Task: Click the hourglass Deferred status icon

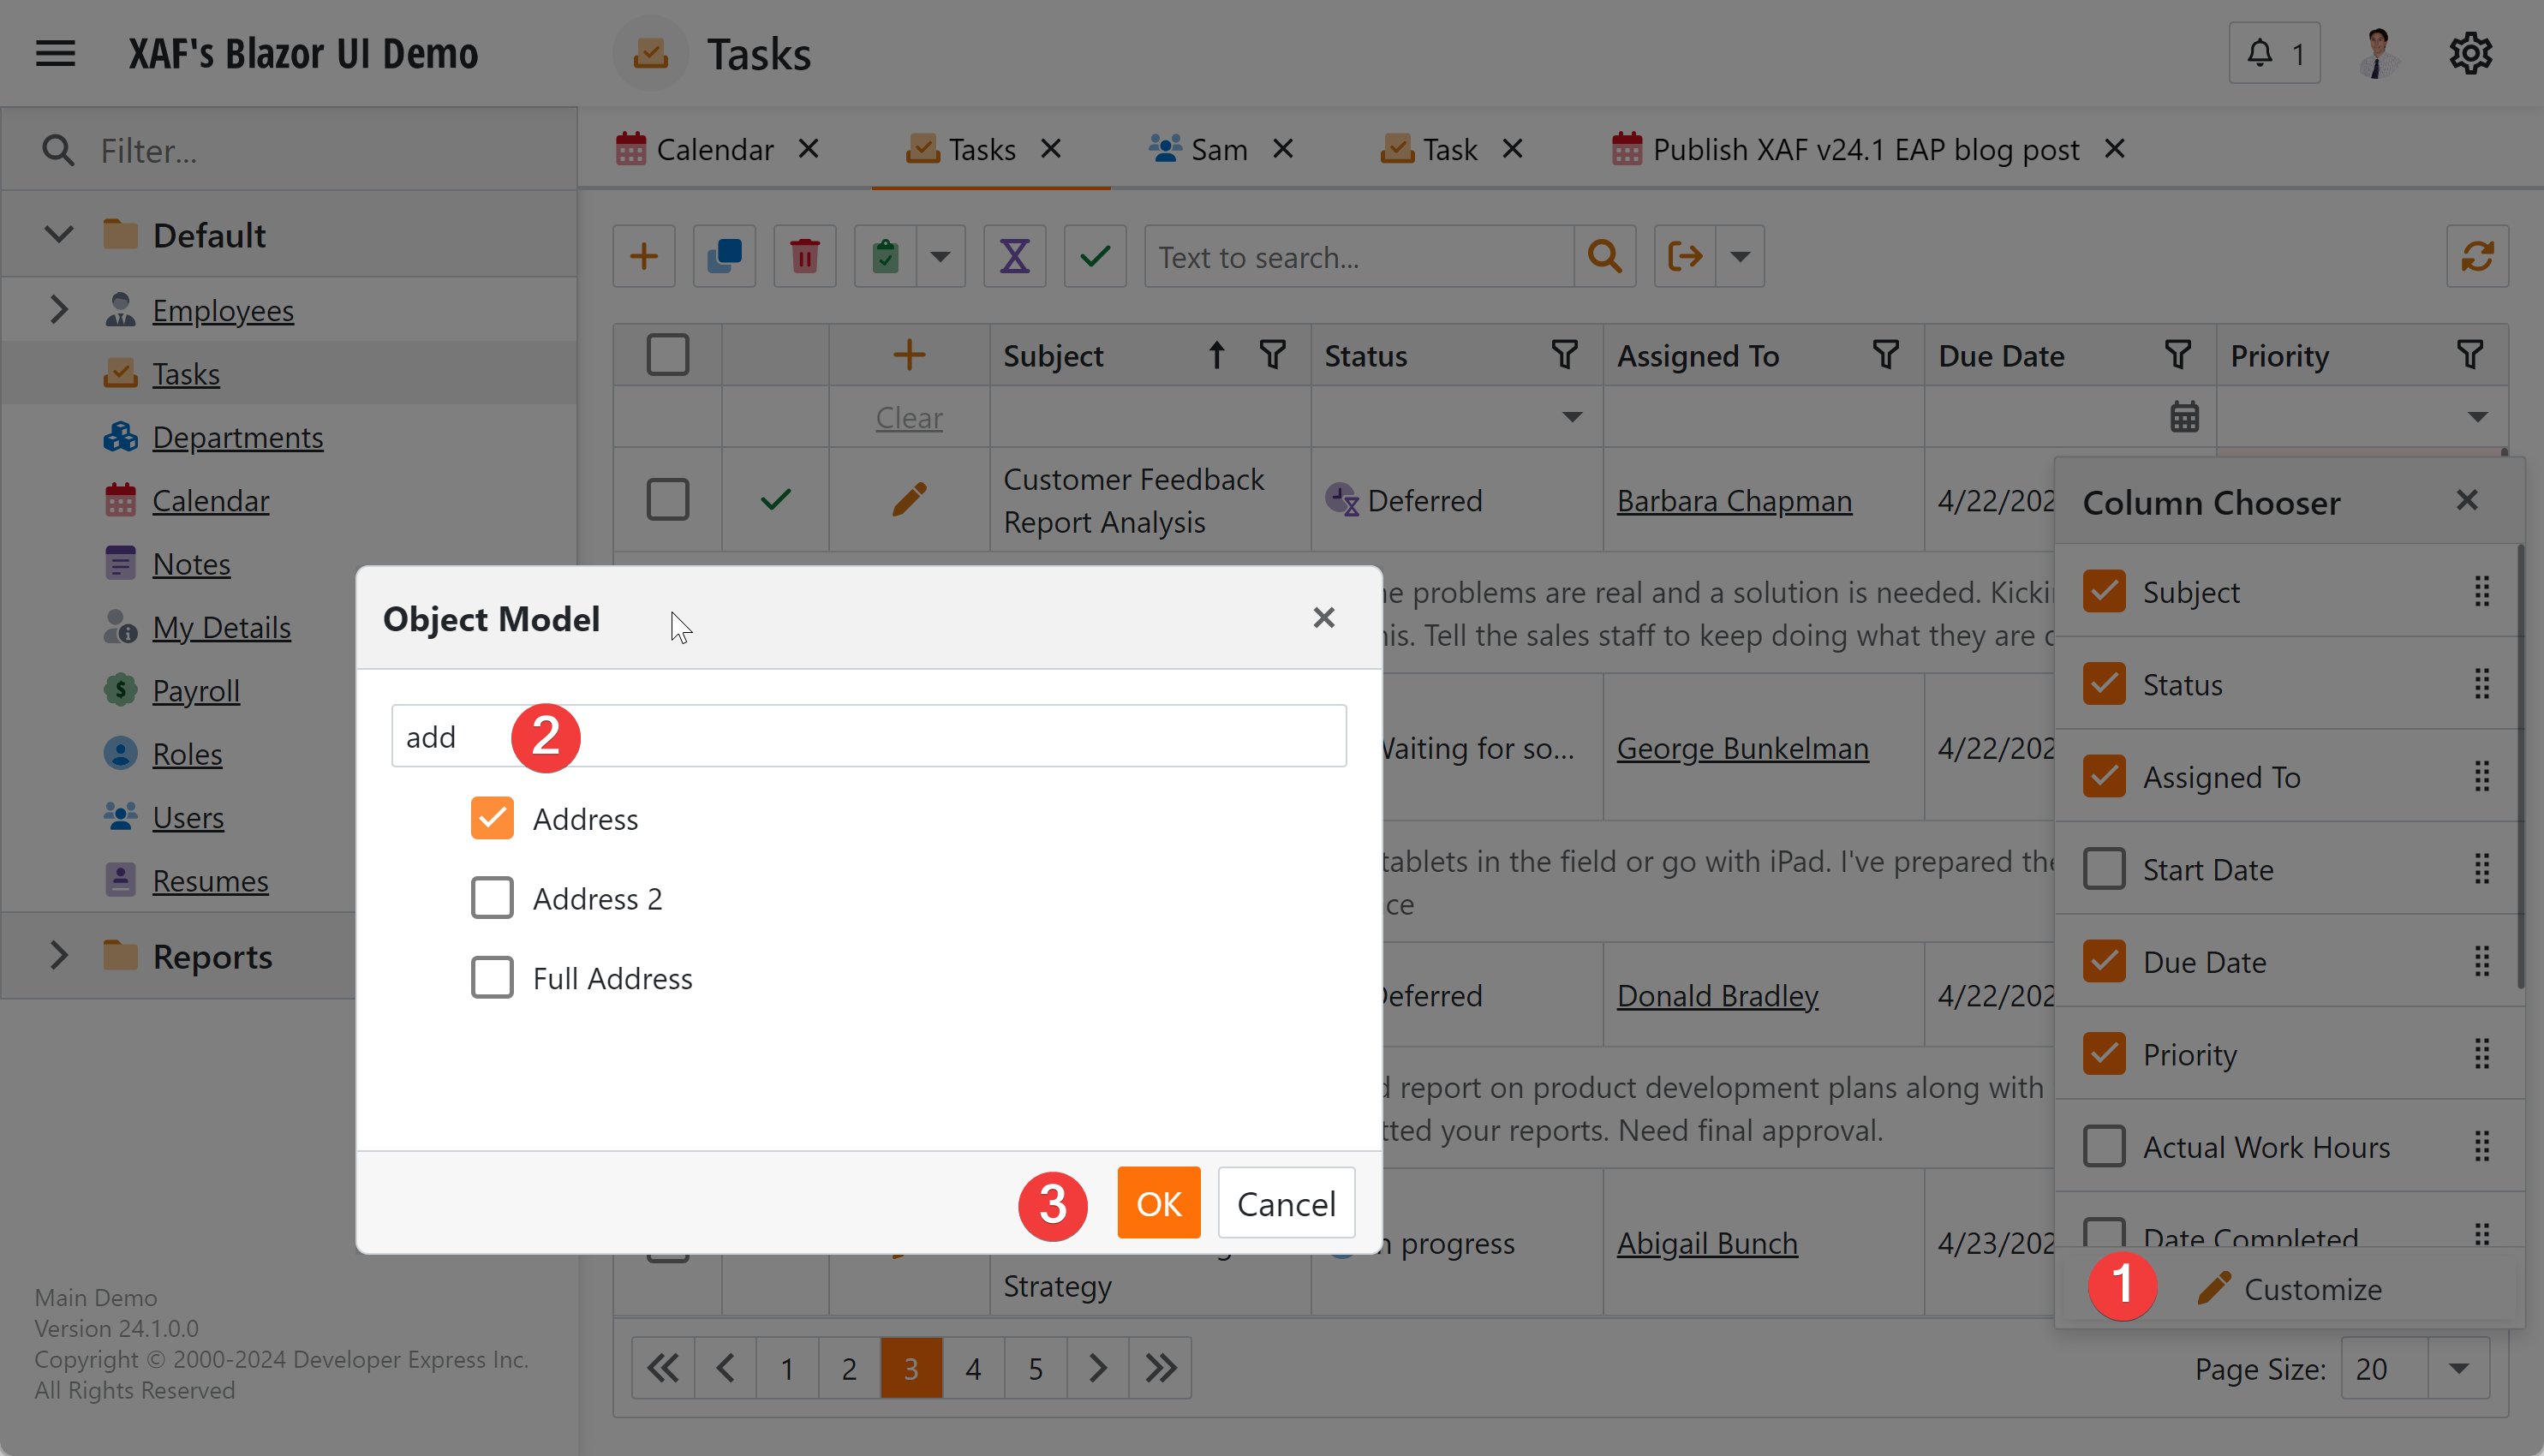Action: coord(1014,257)
